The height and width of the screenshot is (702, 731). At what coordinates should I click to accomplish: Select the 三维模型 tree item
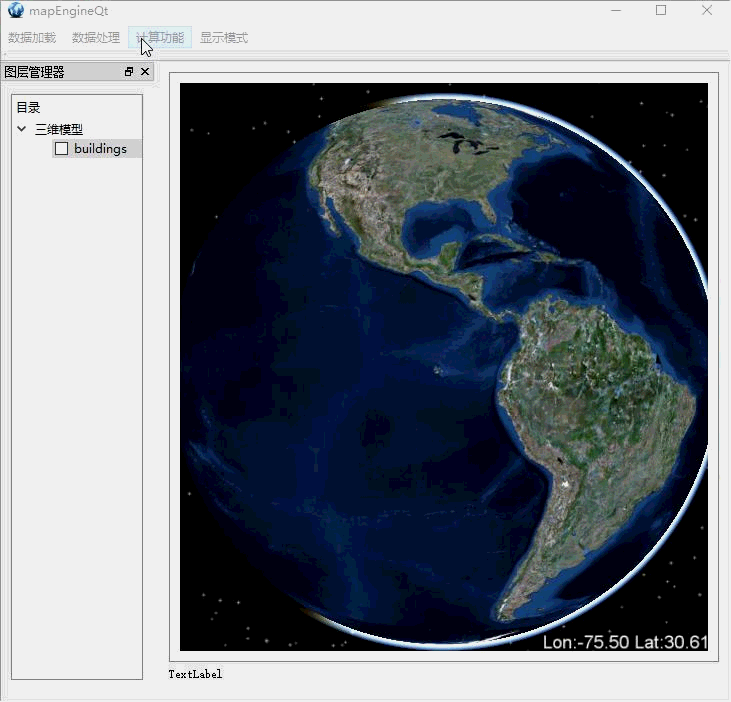(x=59, y=129)
